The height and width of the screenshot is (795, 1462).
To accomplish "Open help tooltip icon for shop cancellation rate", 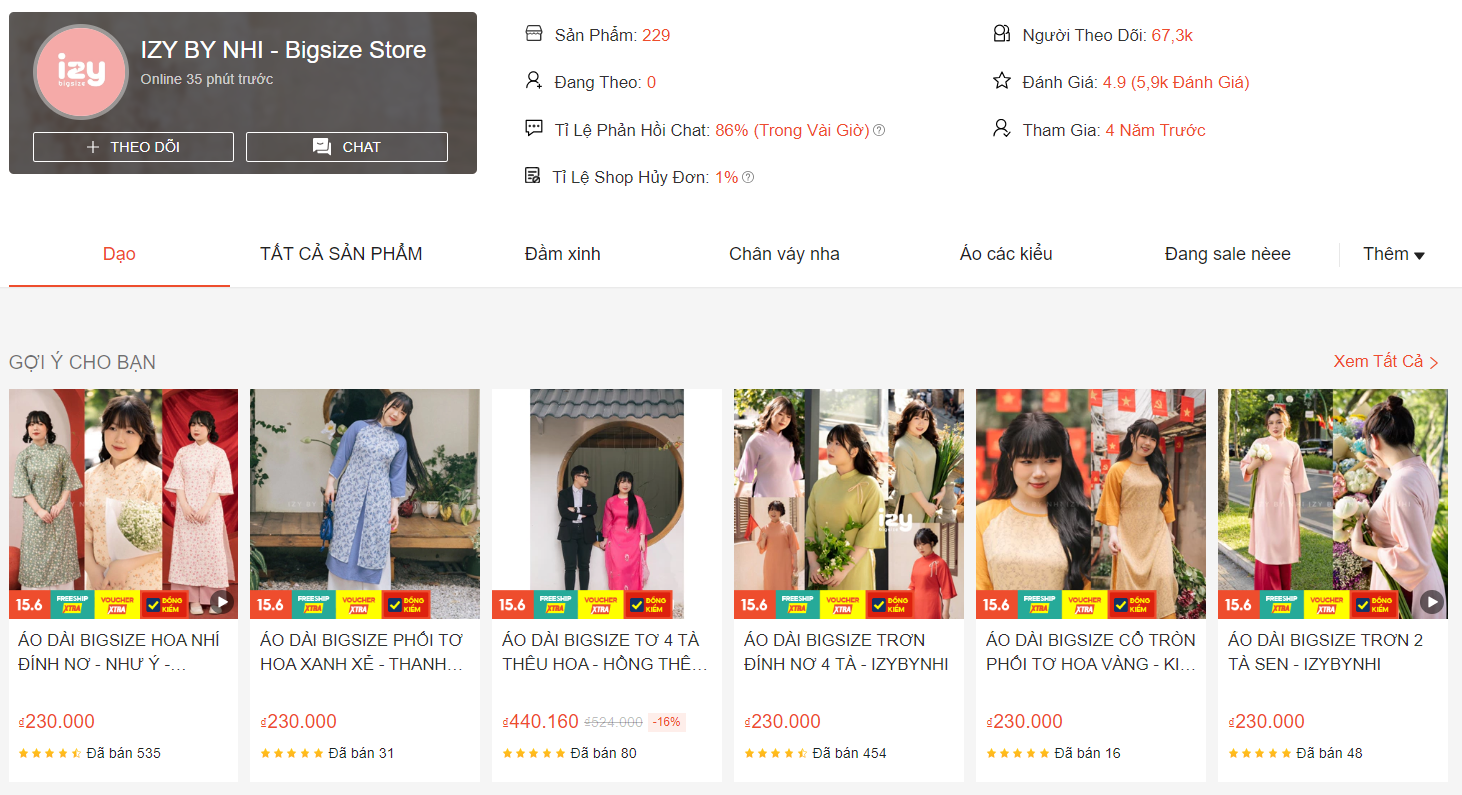I will point(748,177).
